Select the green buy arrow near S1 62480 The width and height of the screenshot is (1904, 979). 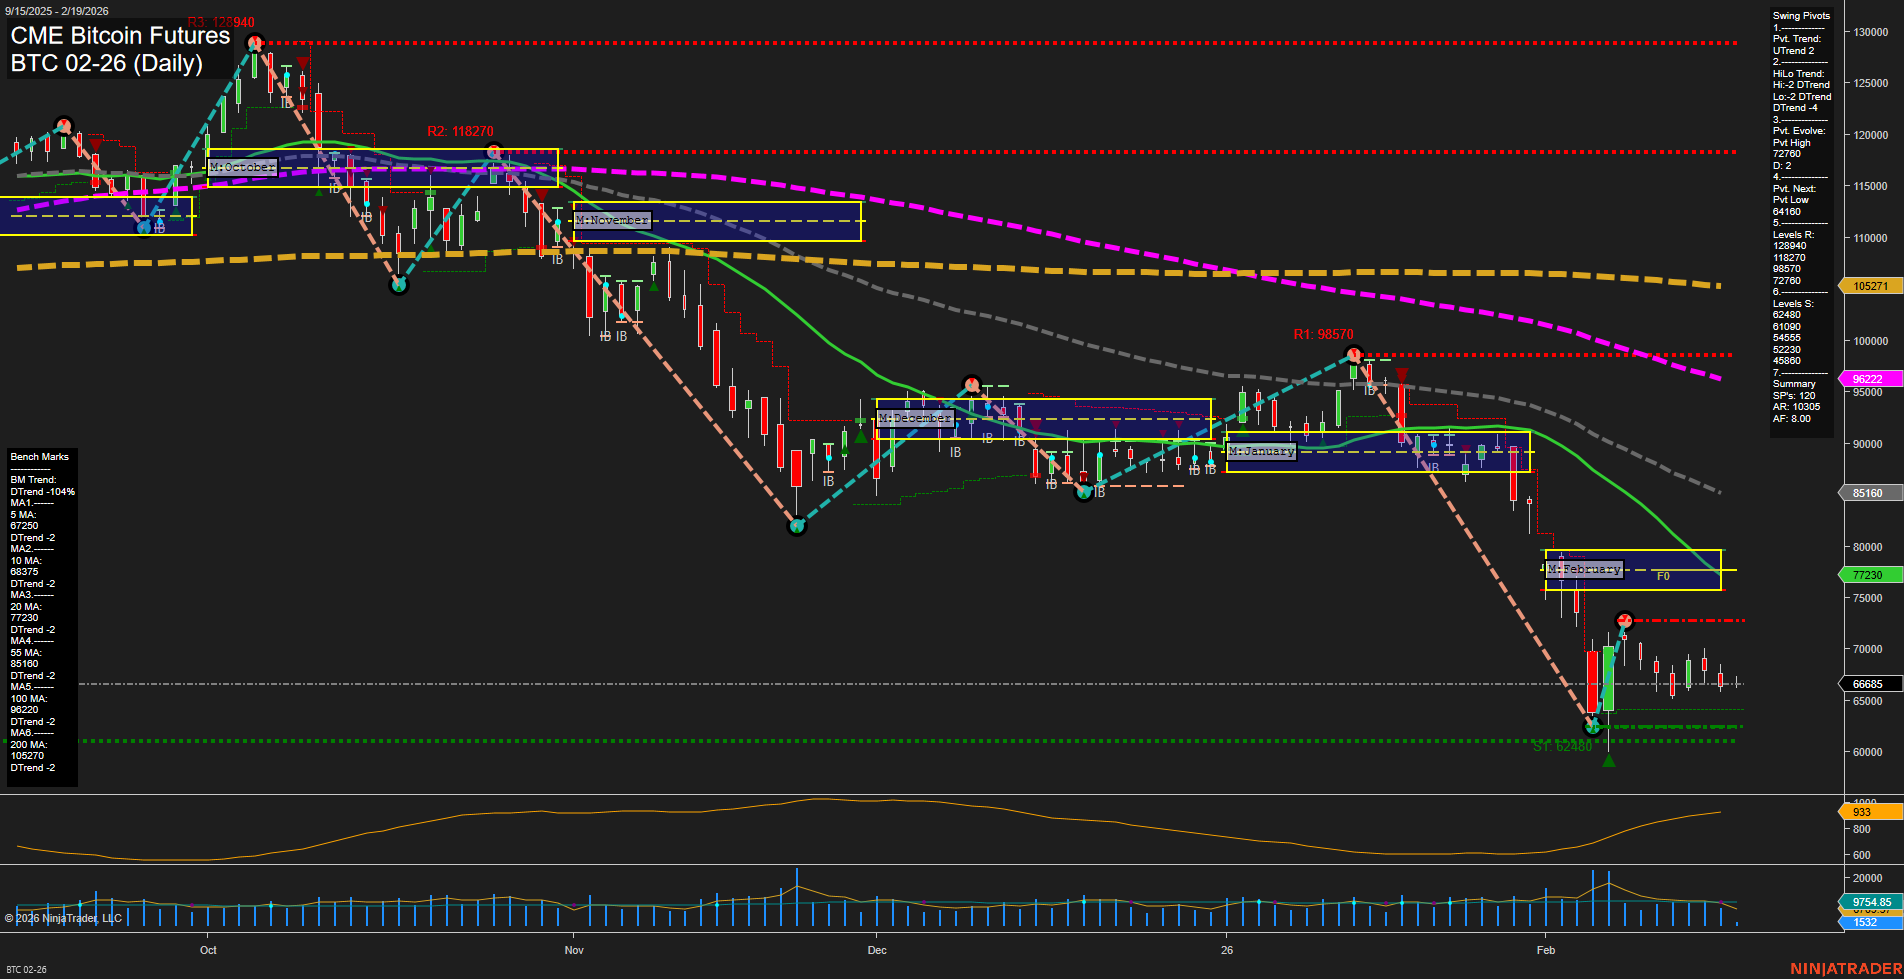pyautogui.click(x=1610, y=761)
